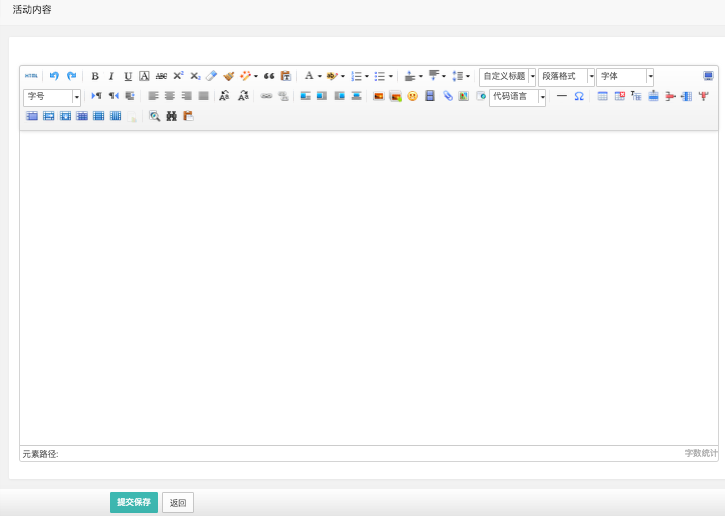Apply font color letter A
Screen dimensions: 725x516
pyautogui.click(x=309, y=76)
